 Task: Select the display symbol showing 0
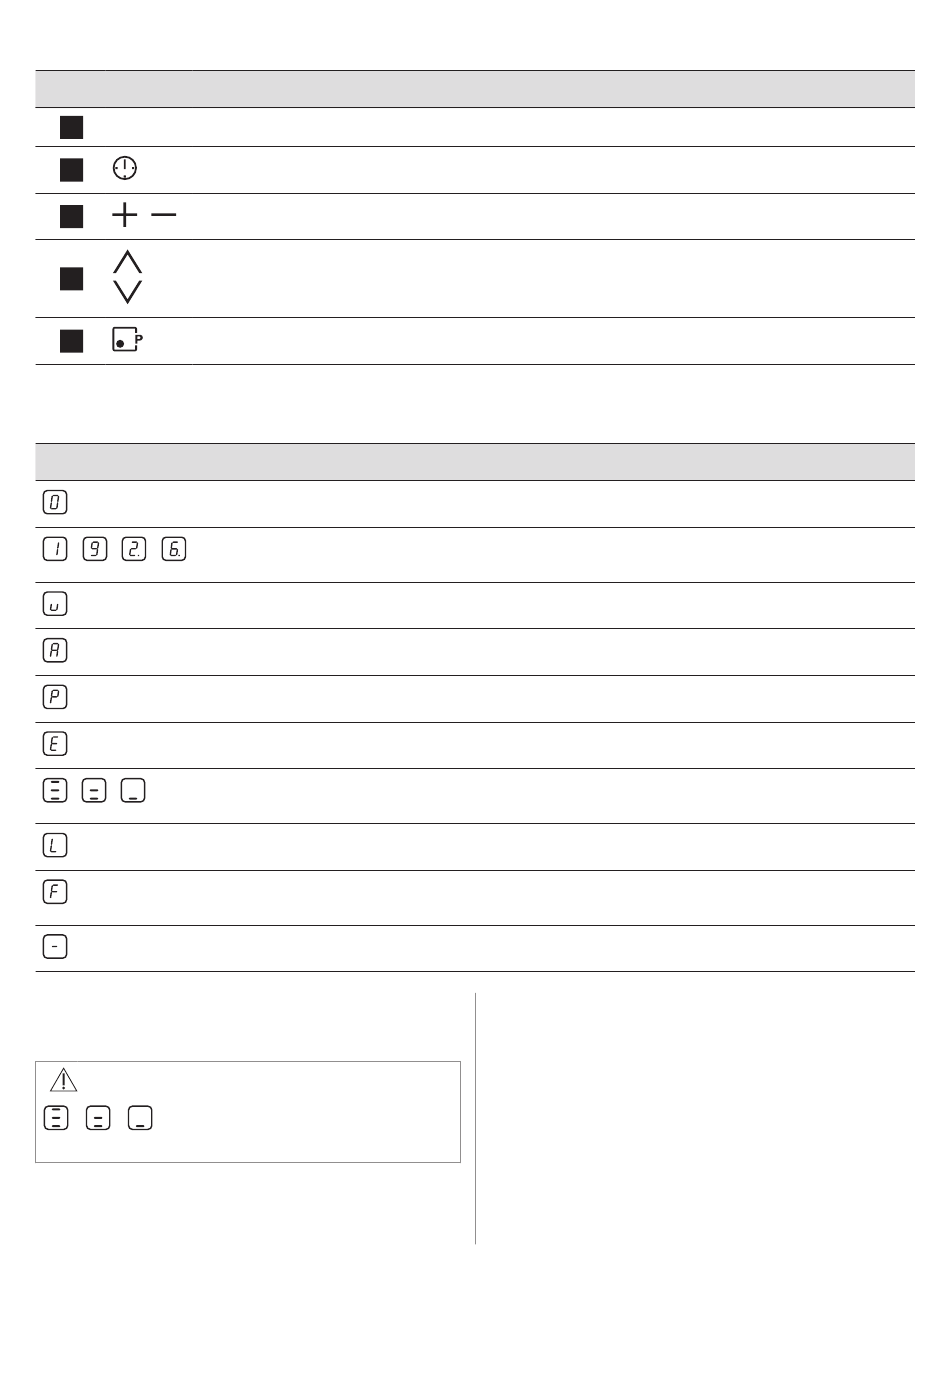point(55,502)
